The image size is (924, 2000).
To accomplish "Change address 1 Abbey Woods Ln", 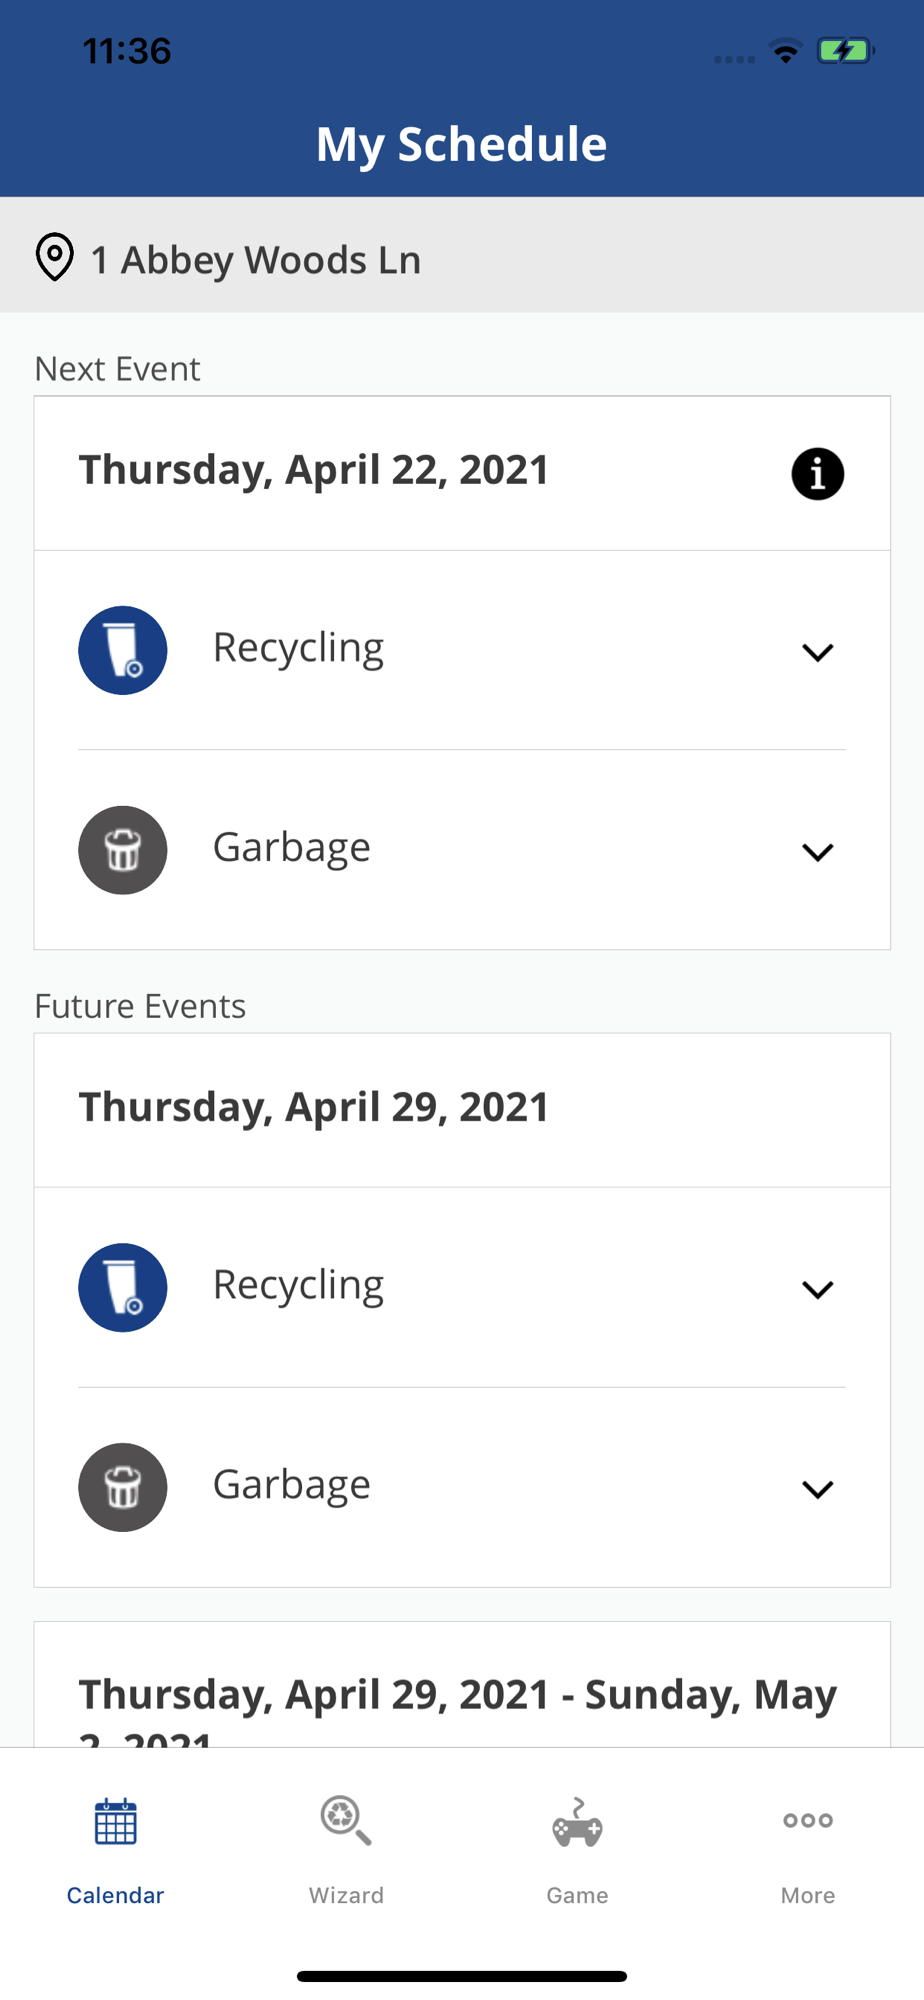I will (256, 260).
